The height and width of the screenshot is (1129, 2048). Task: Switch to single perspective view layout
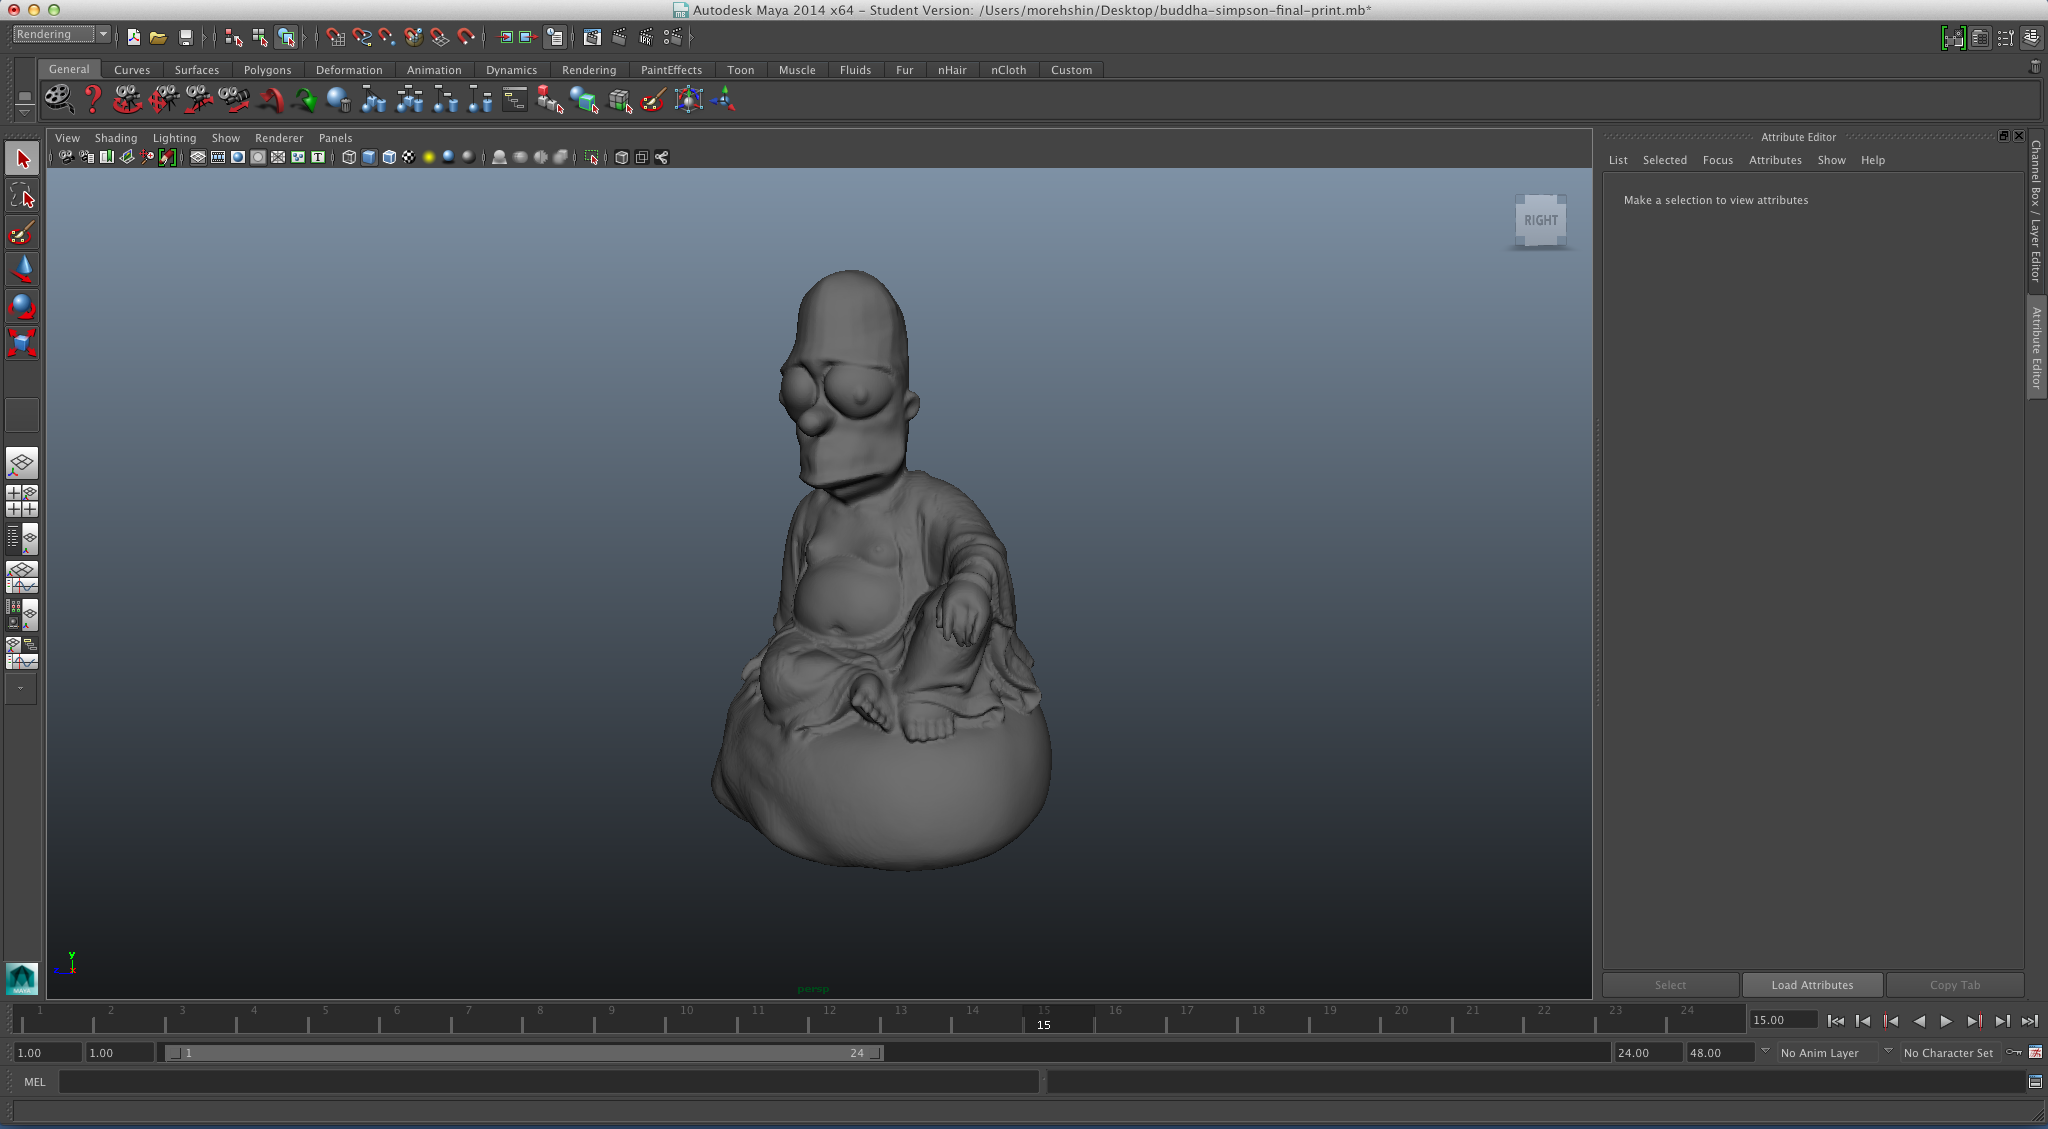click(22, 463)
